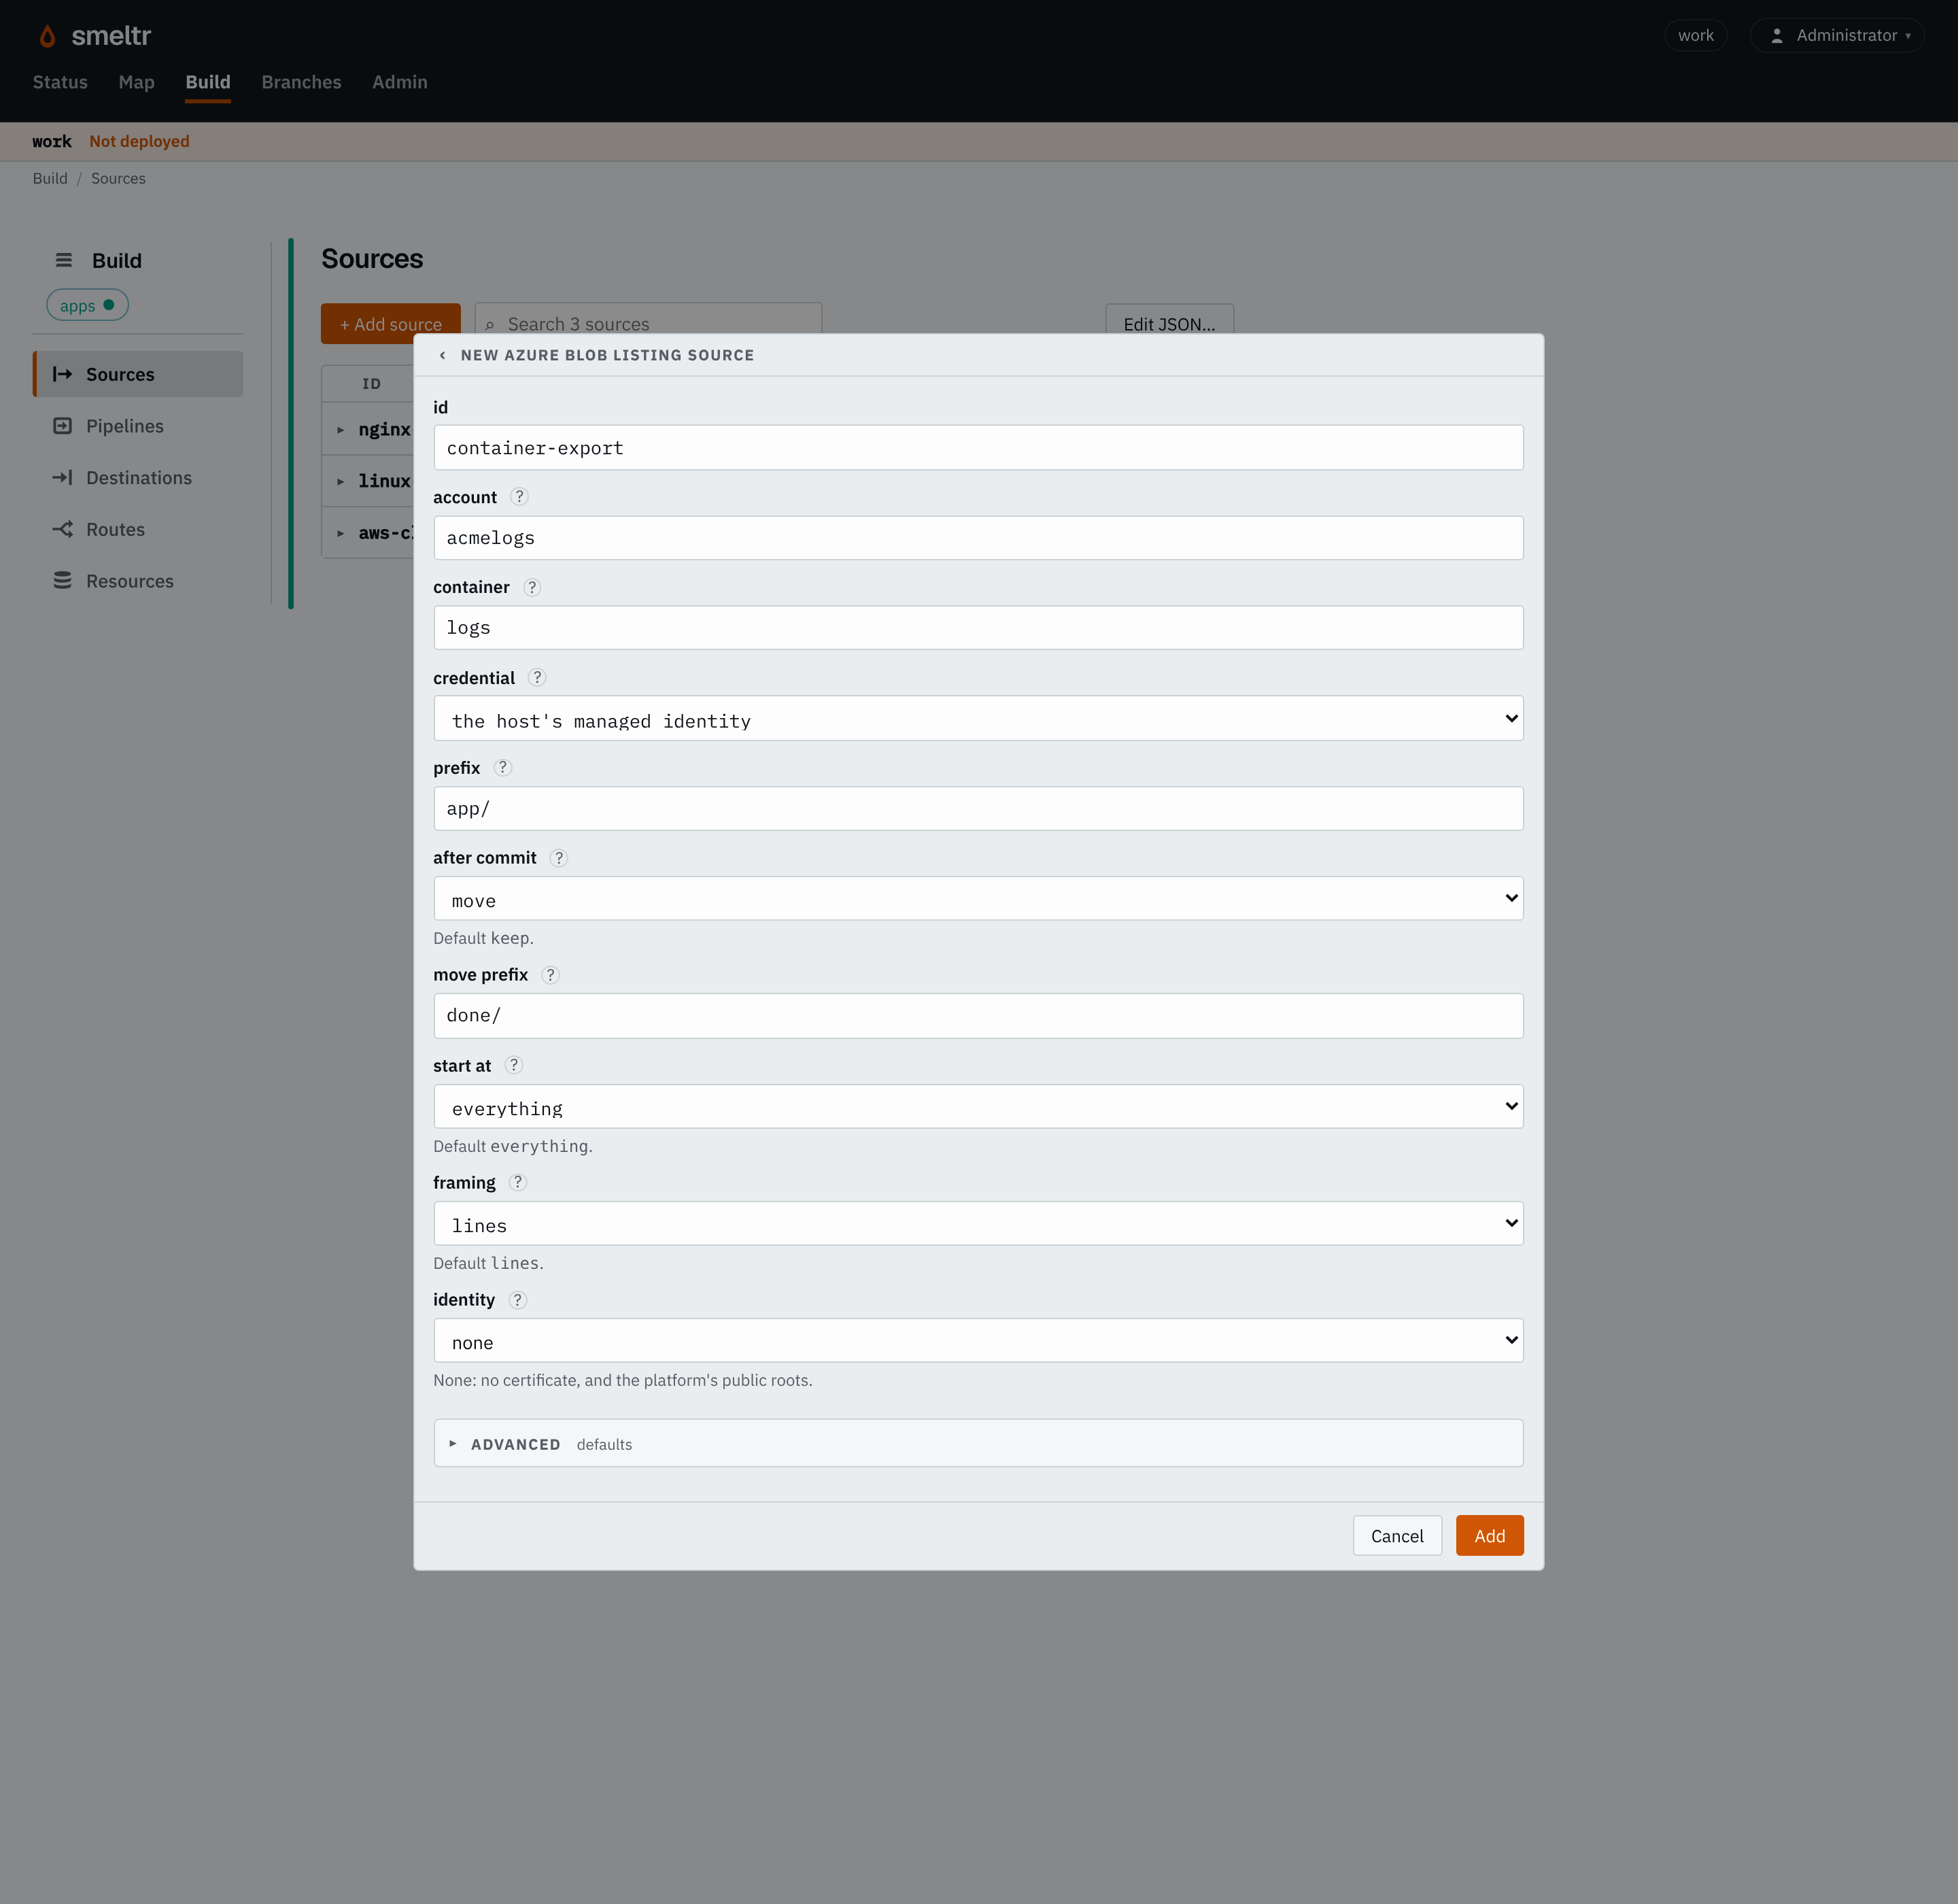Show help for the container field
The height and width of the screenshot is (1904, 1958).
point(532,587)
